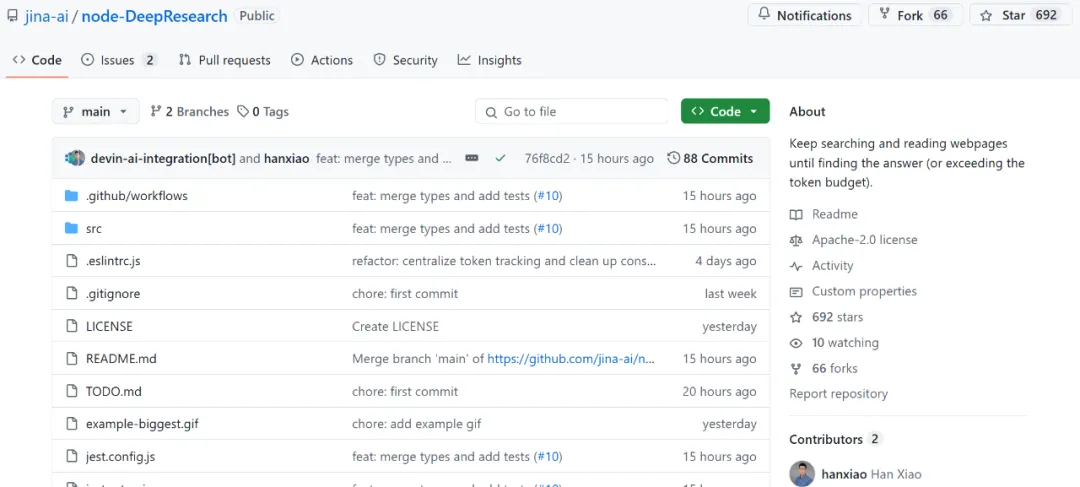Viewport: 1080px width, 487px height.
Task: Open the Security tab
Action: click(405, 60)
